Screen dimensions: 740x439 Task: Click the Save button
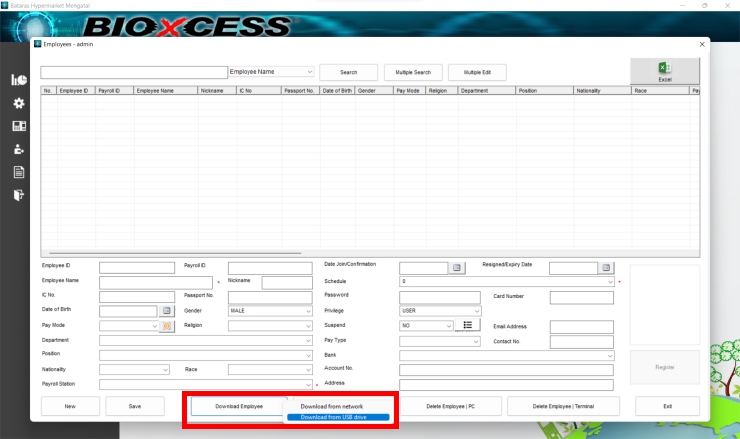(135, 406)
